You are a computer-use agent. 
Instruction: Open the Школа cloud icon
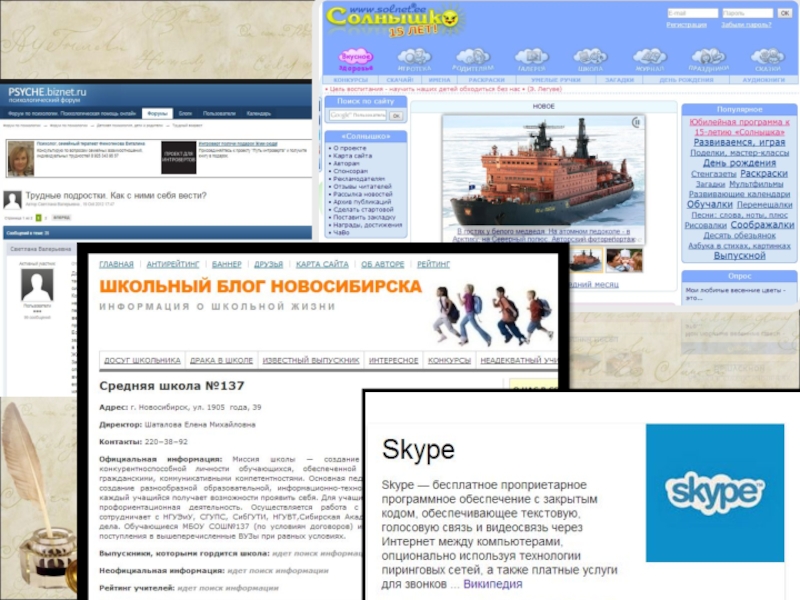(x=590, y=60)
